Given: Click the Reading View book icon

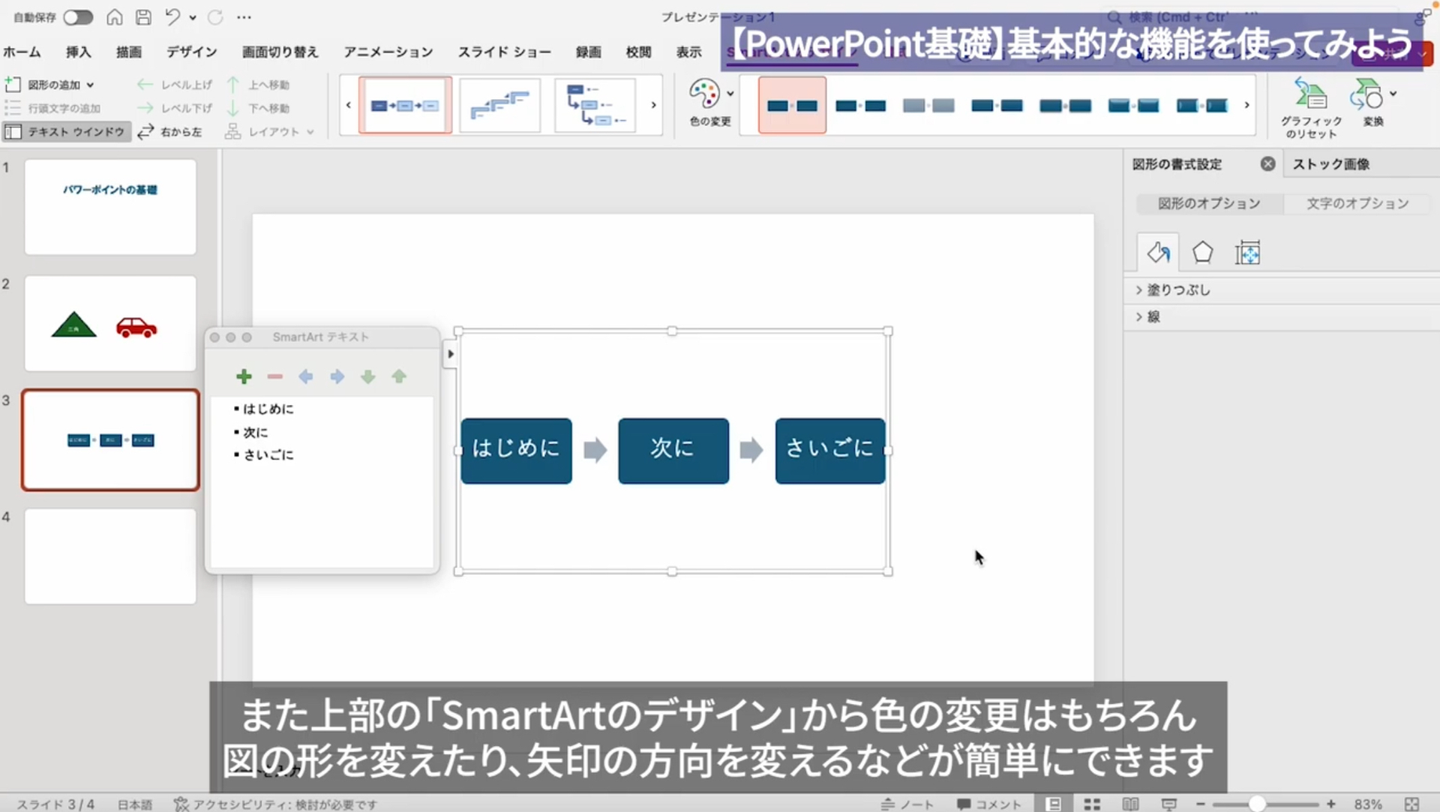Looking at the screenshot, I should pos(1130,804).
